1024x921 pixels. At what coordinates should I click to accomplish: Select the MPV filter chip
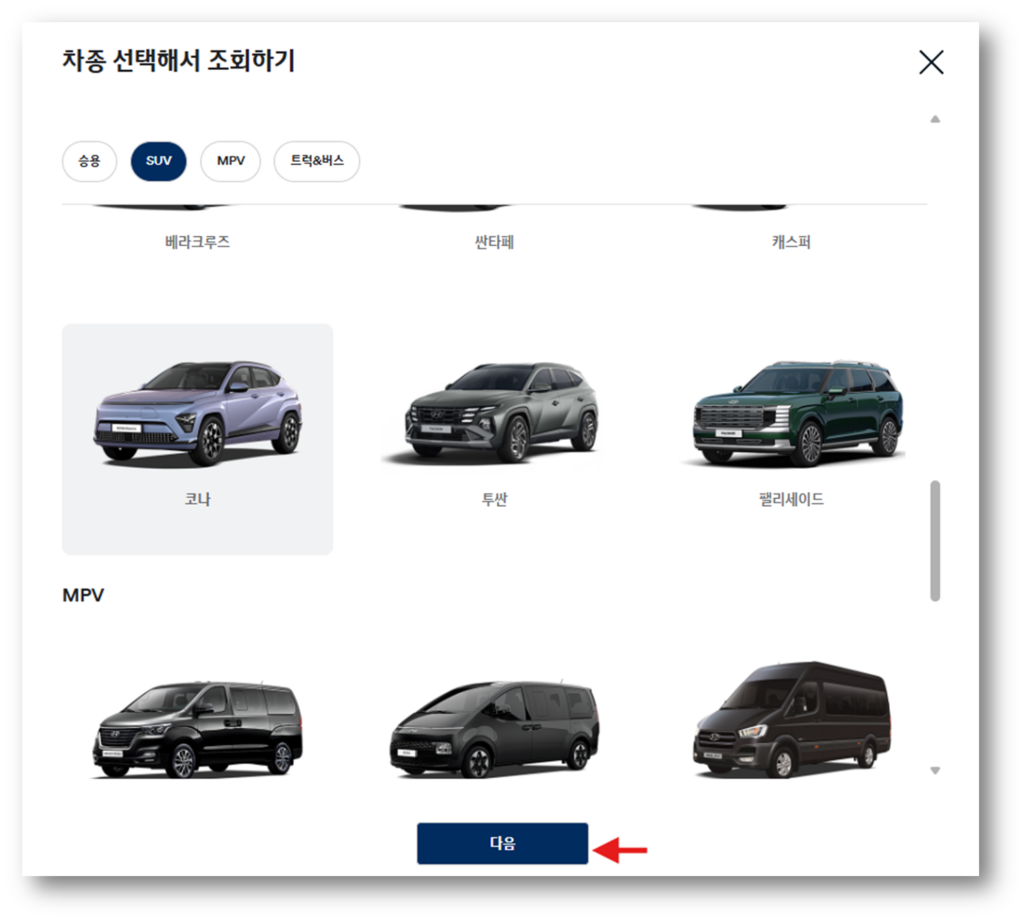(230, 162)
